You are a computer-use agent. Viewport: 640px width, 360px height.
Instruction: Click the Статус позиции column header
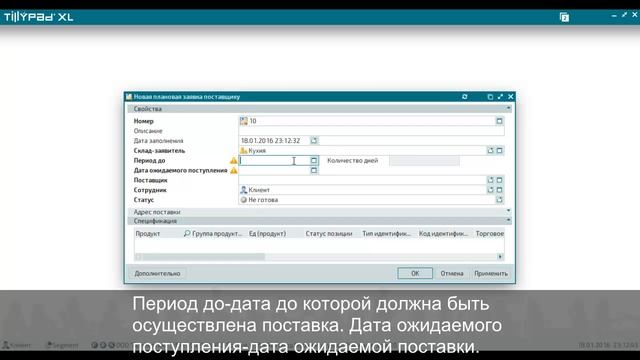point(329,233)
